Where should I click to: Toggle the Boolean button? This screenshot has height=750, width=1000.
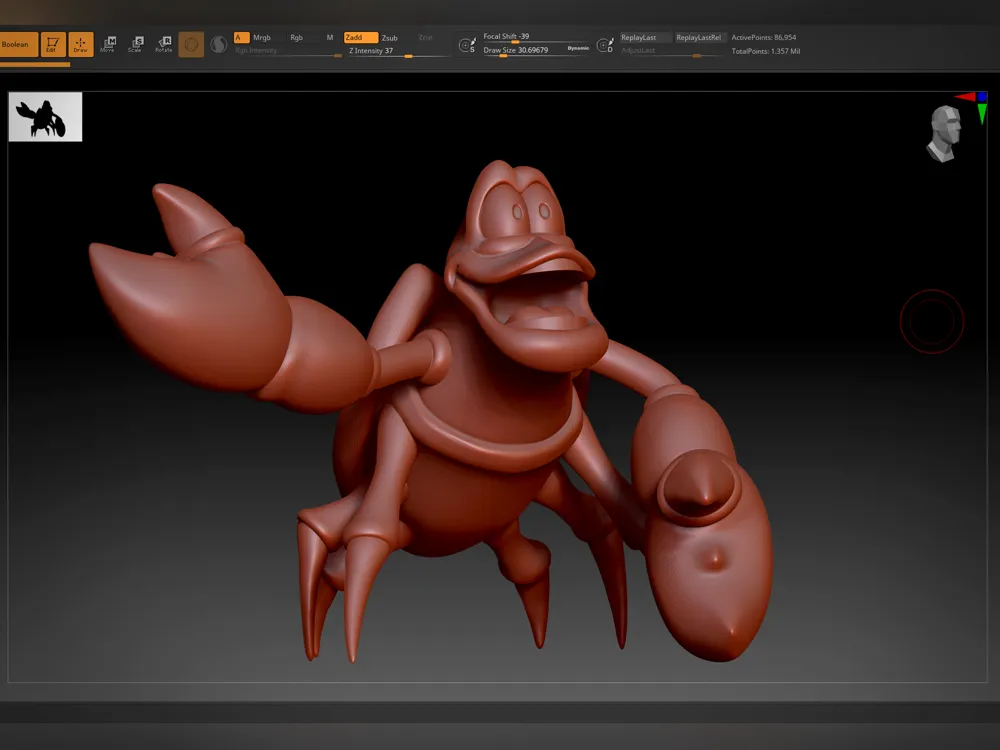18,45
